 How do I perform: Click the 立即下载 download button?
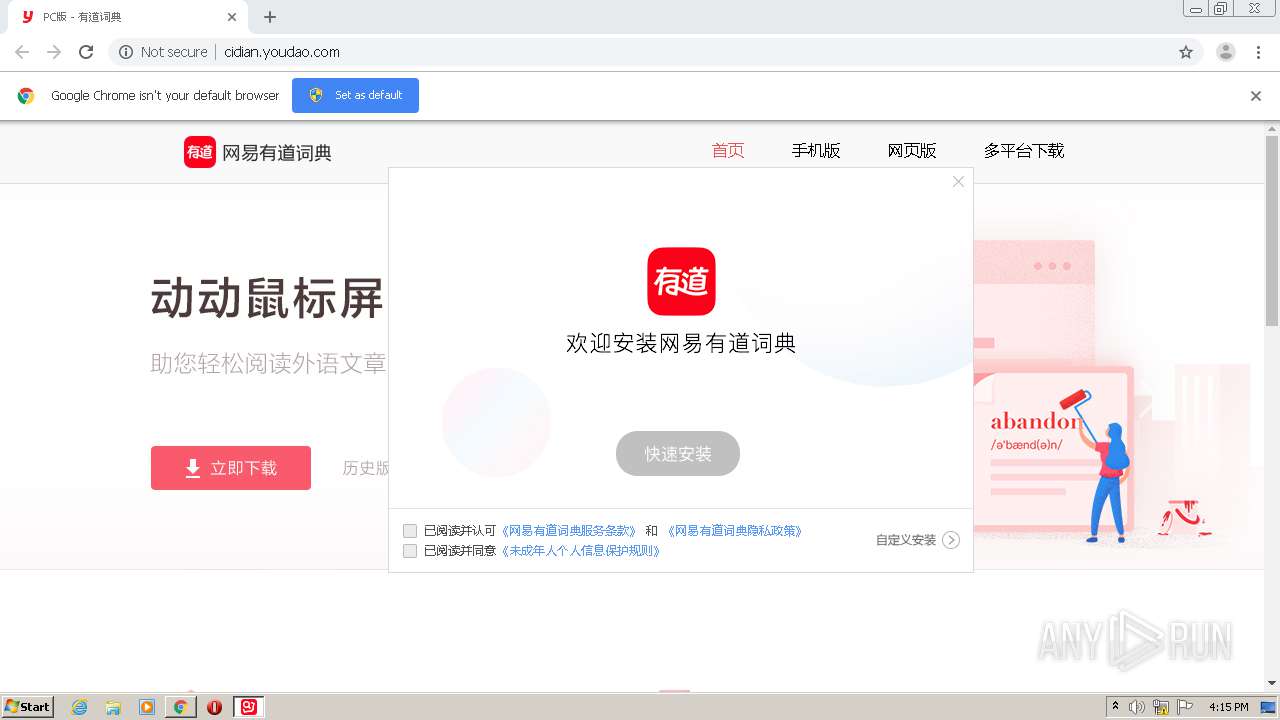(231, 468)
